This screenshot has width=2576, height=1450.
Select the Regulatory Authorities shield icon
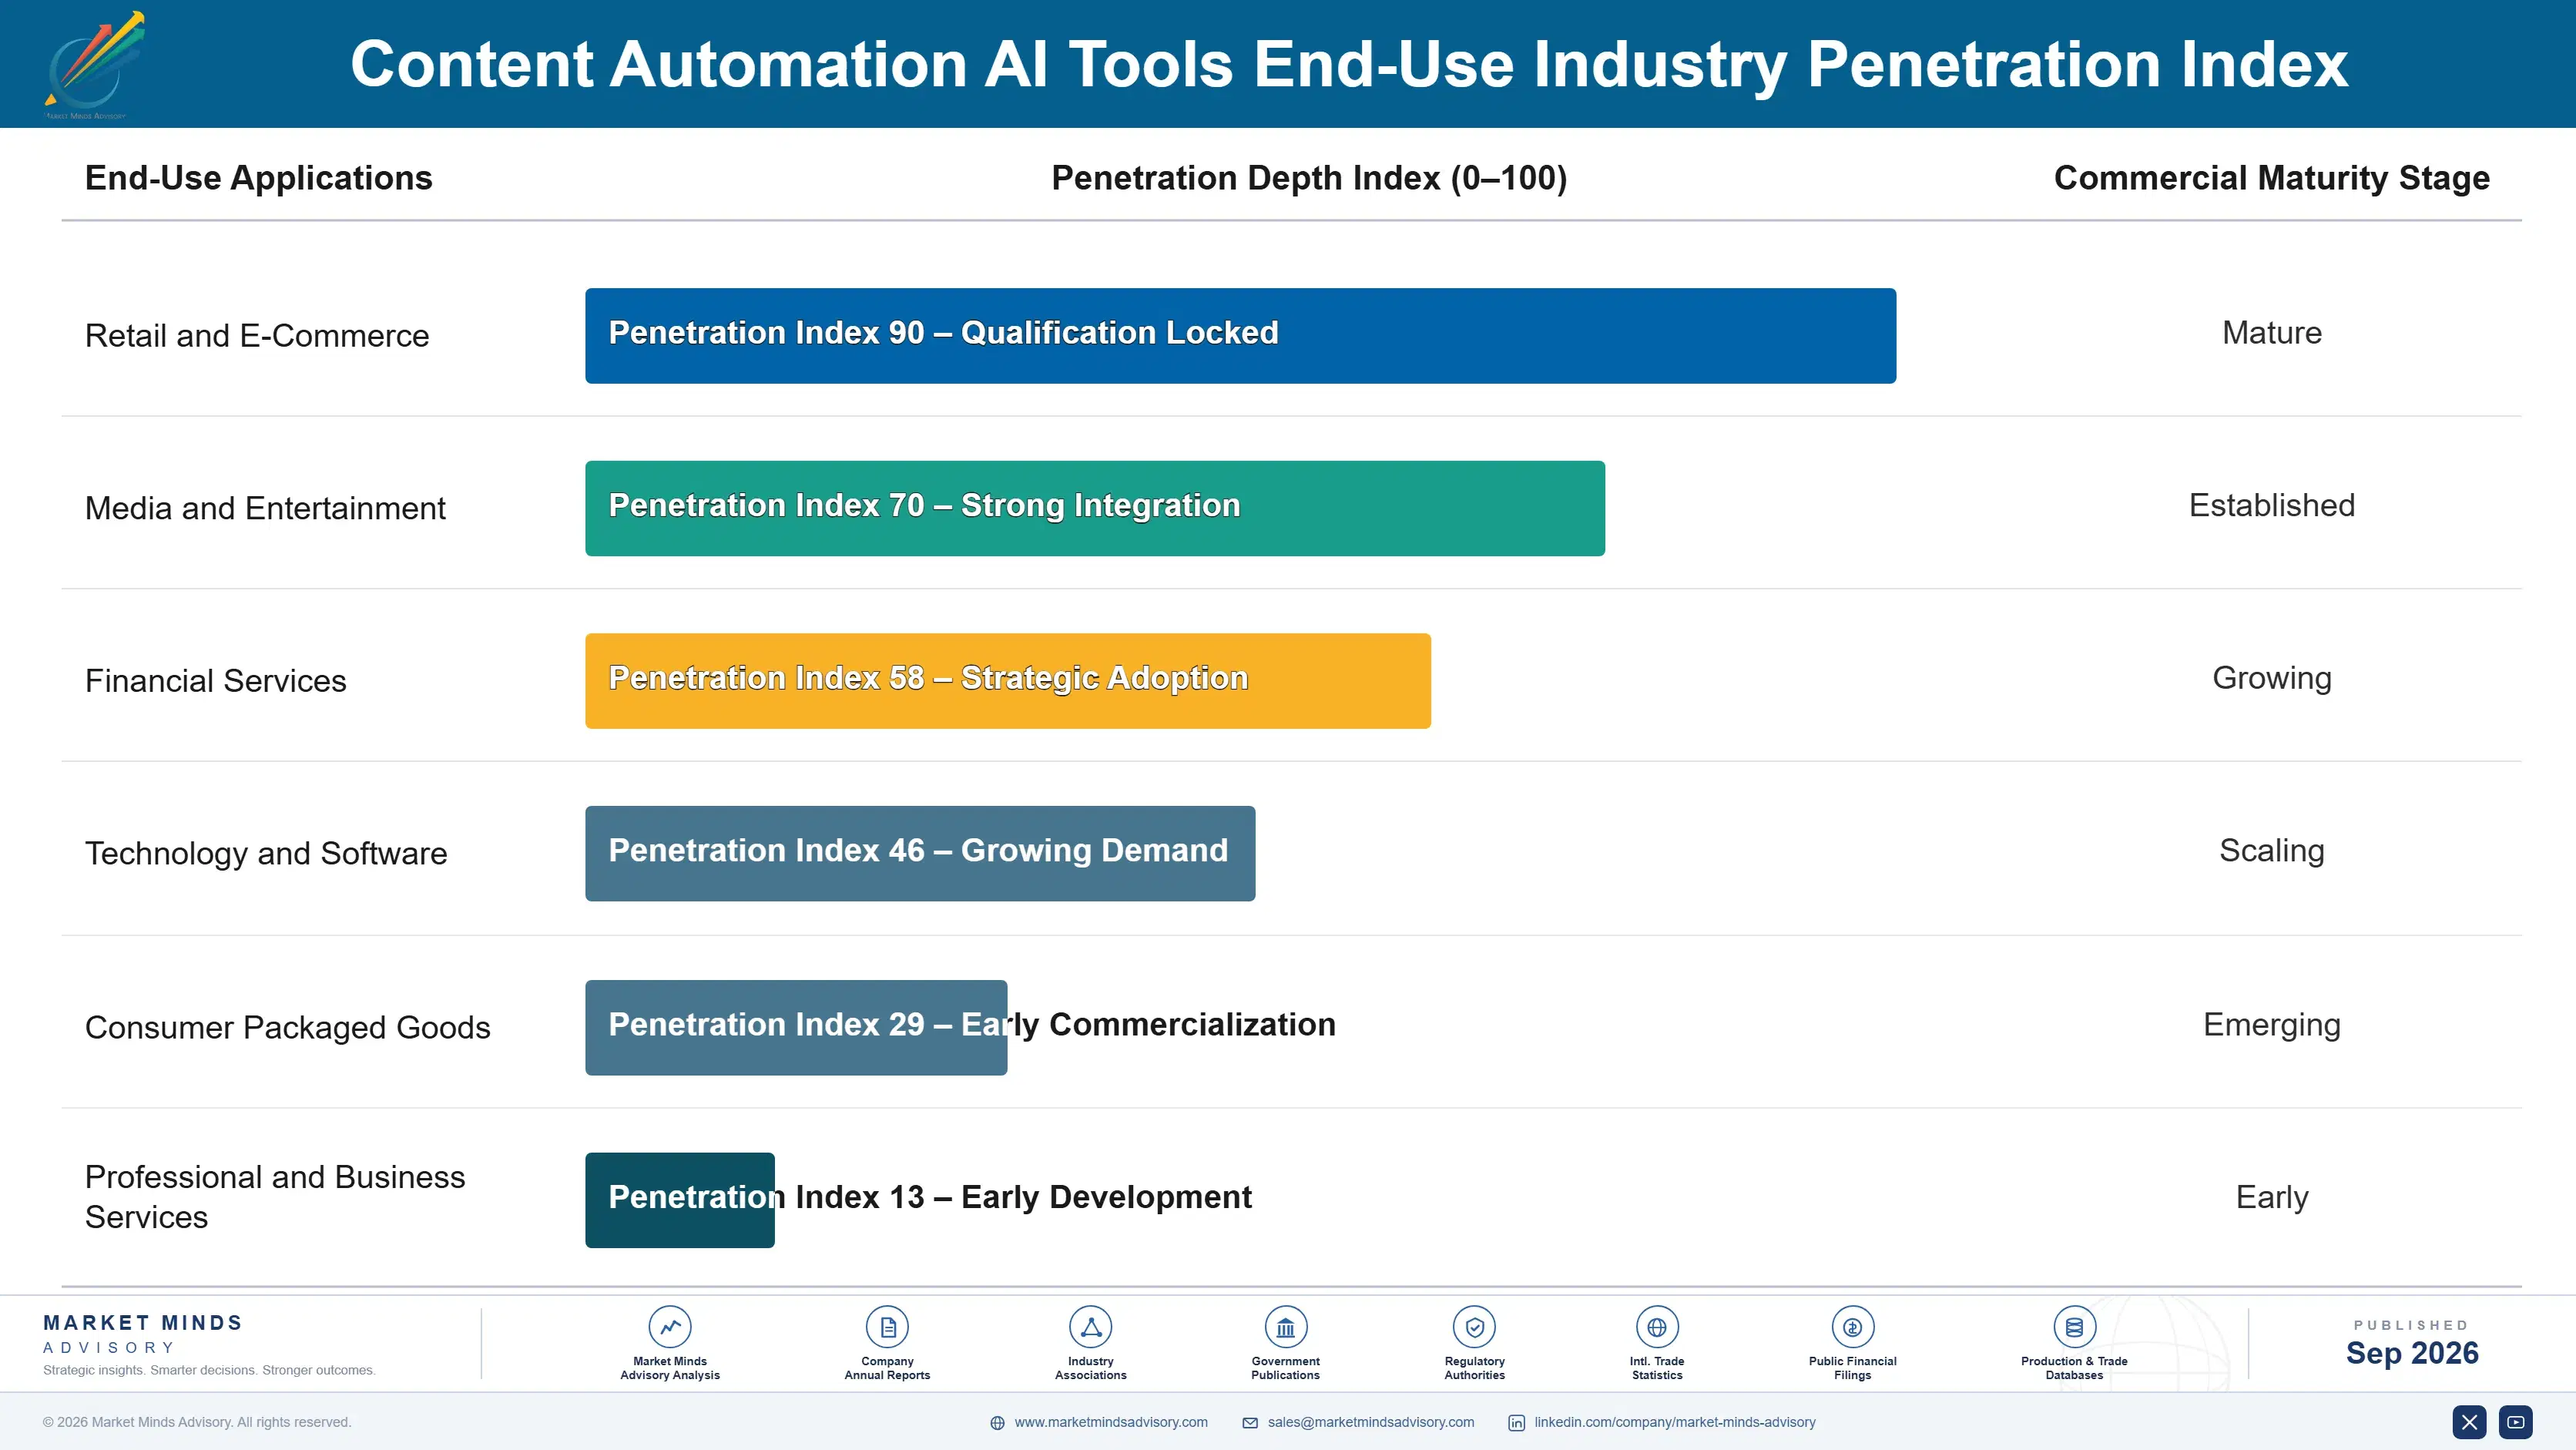(1475, 1327)
